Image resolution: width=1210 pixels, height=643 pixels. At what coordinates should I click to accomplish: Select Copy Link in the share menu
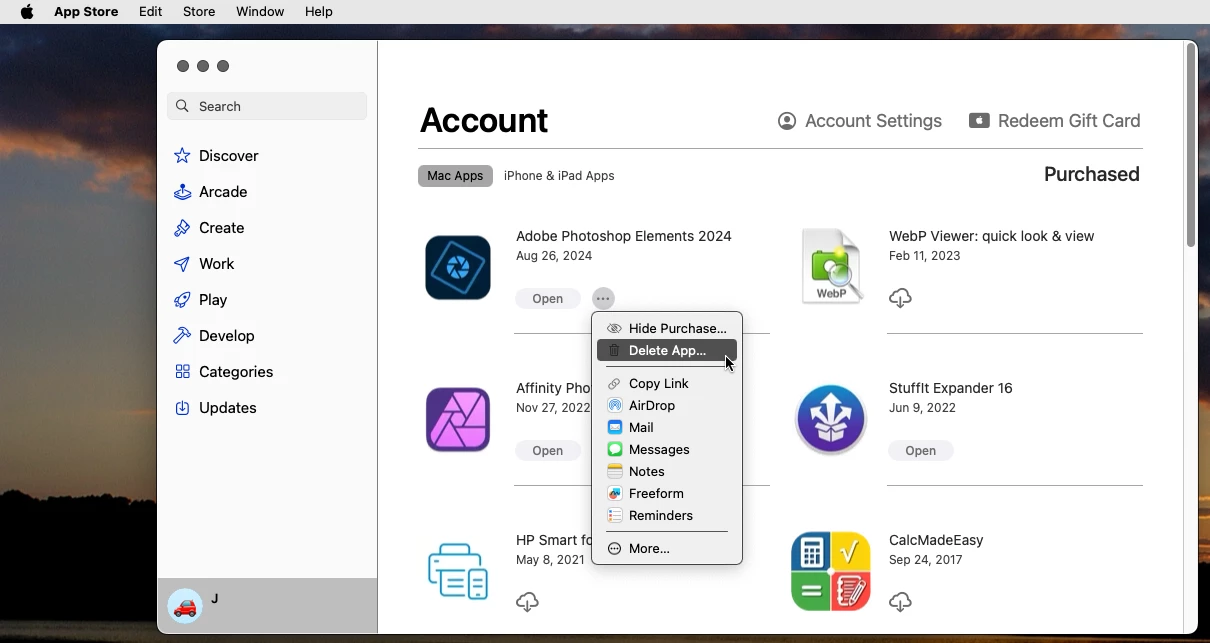[x=667, y=383]
